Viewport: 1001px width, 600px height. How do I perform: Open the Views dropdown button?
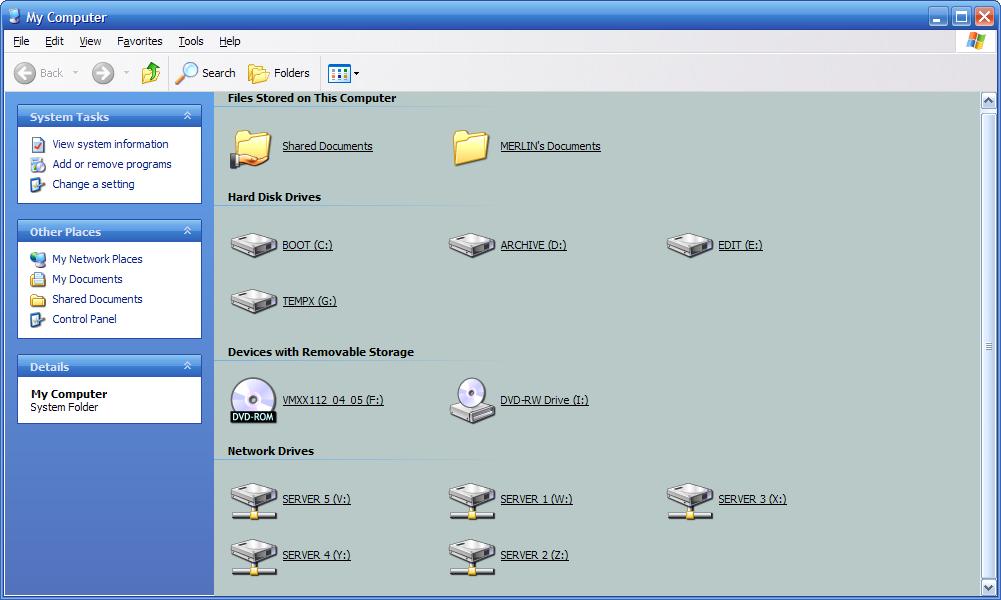(x=343, y=73)
